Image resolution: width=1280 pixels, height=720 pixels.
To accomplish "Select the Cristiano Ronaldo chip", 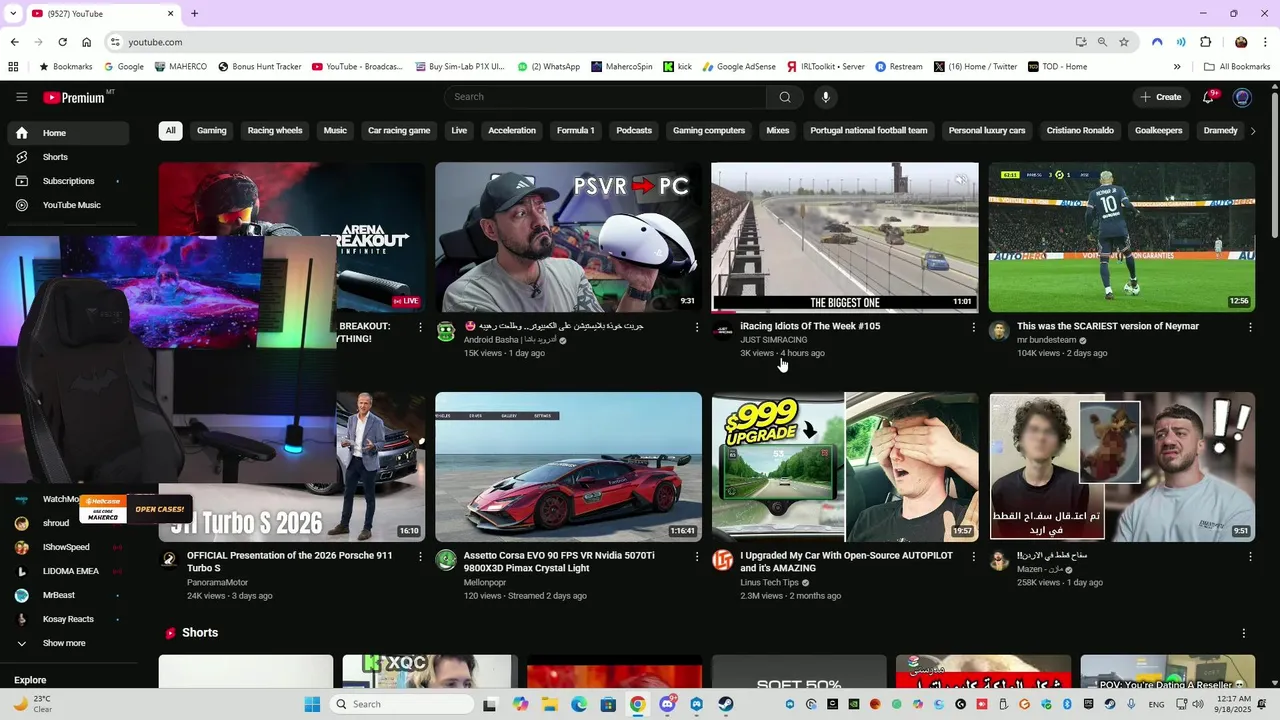I will (1080, 131).
